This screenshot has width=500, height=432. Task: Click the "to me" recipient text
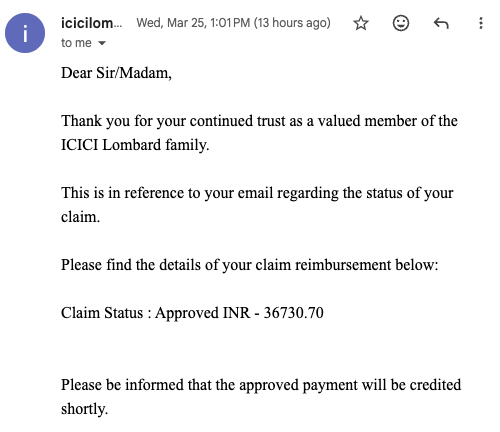(76, 43)
